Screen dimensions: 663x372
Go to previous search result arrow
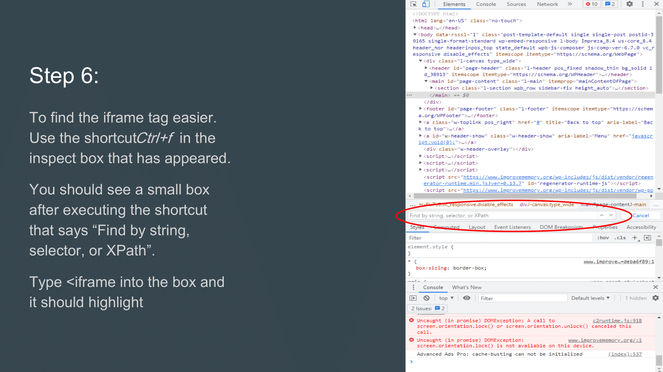[601, 216]
